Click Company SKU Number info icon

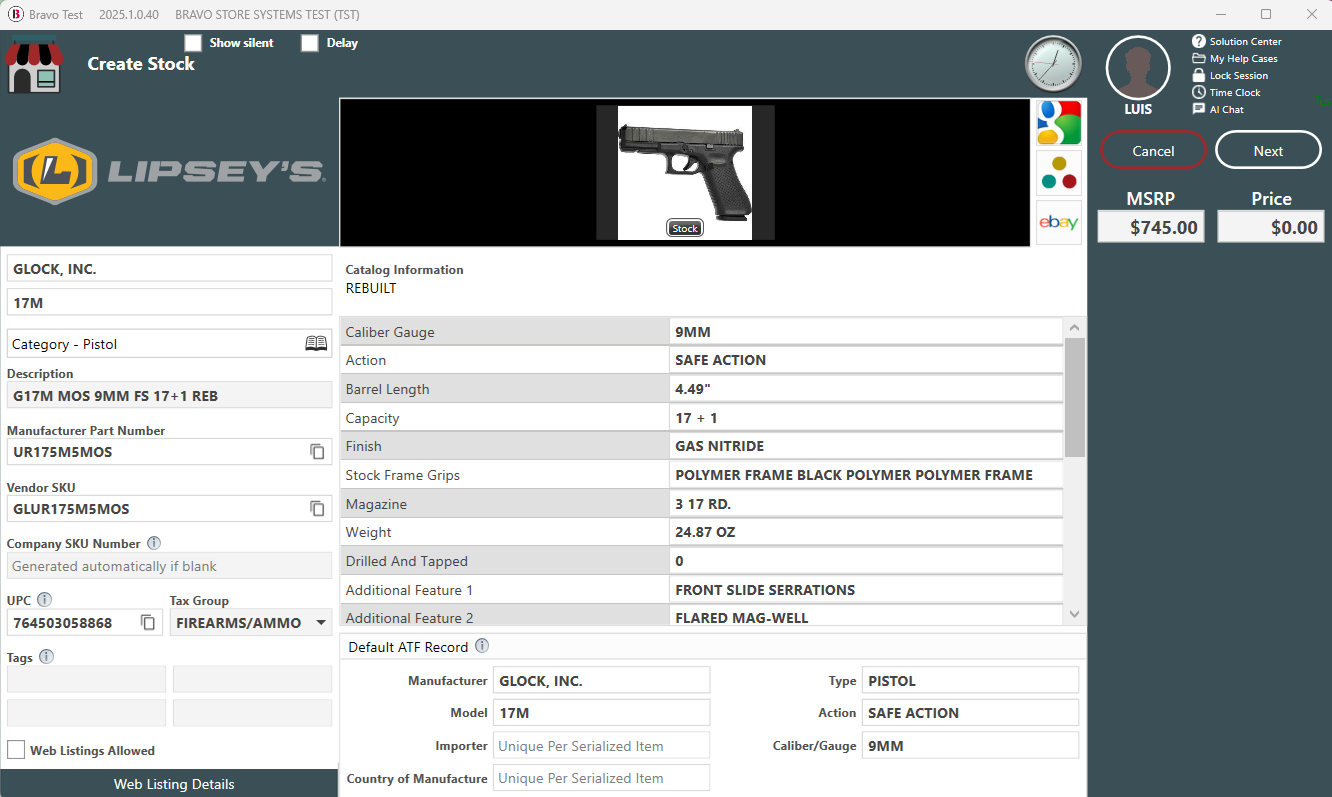(154, 543)
